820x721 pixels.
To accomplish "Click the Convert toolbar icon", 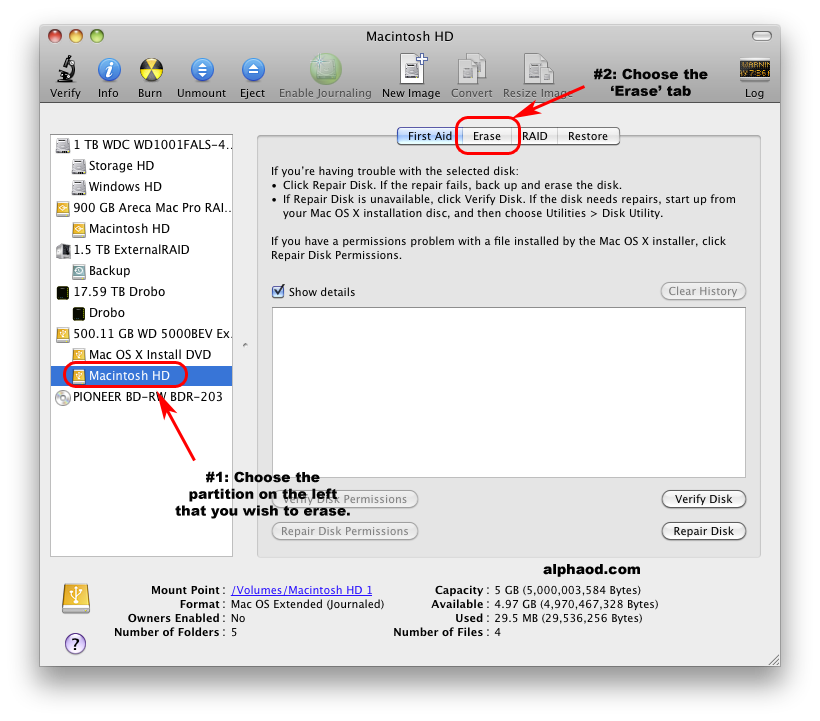I will point(472,68).
